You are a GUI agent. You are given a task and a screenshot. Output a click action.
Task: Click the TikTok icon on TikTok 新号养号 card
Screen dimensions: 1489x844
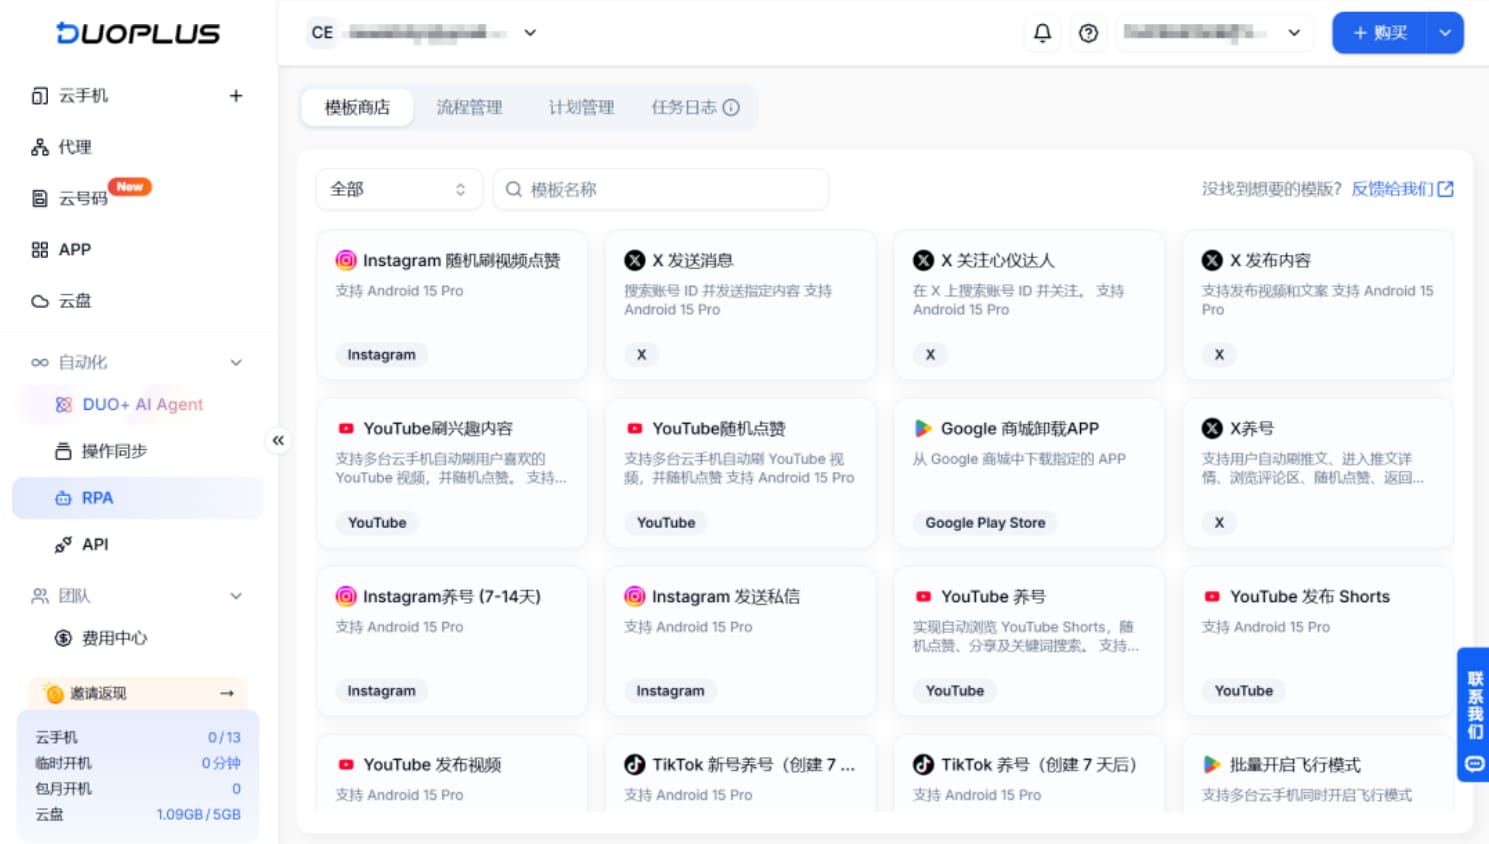[635, 764]
